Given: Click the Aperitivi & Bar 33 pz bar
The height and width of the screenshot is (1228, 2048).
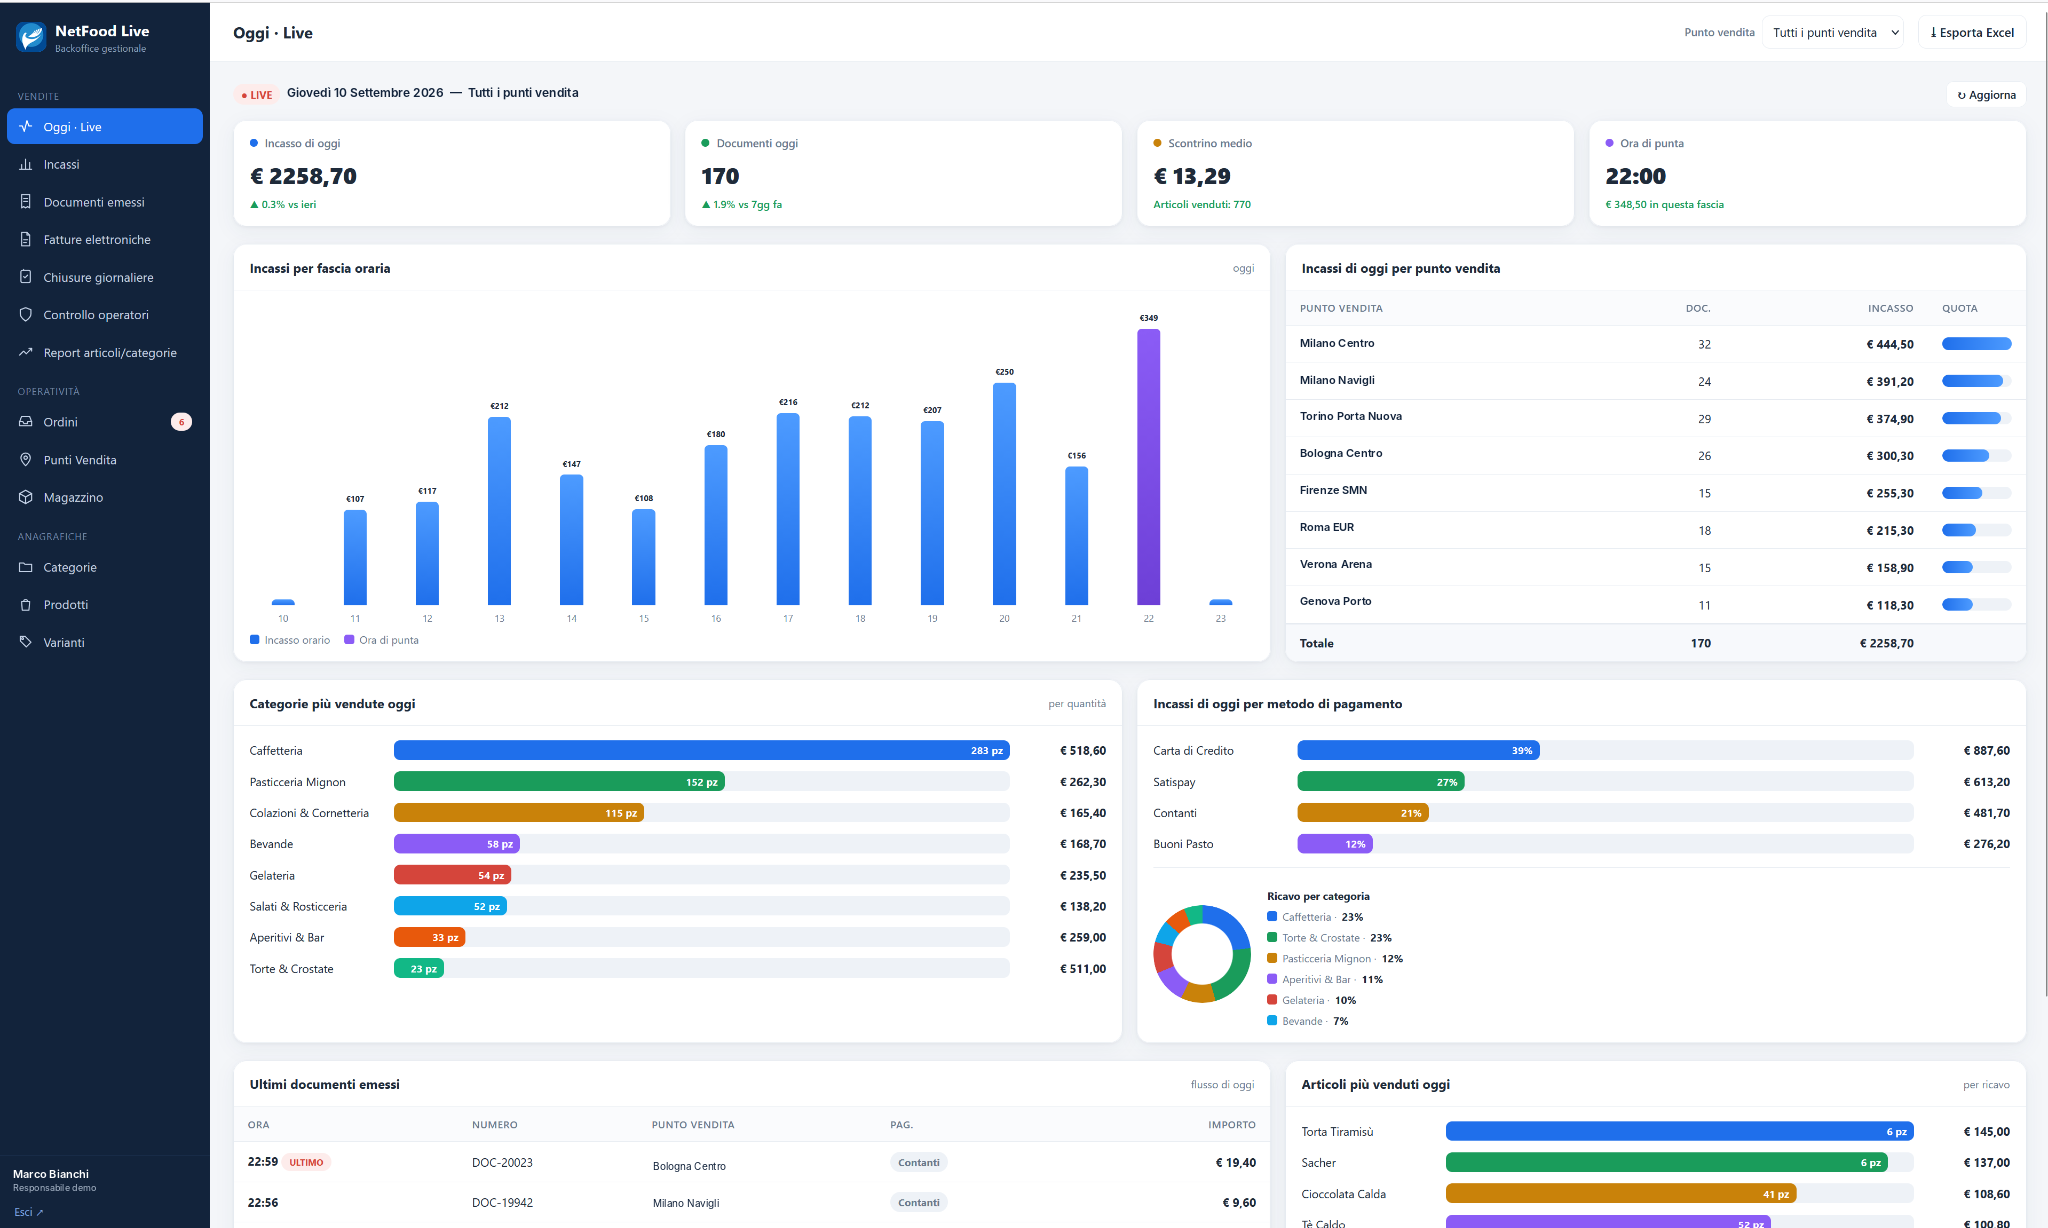Looking at the screenshot, I should point(429,937).
